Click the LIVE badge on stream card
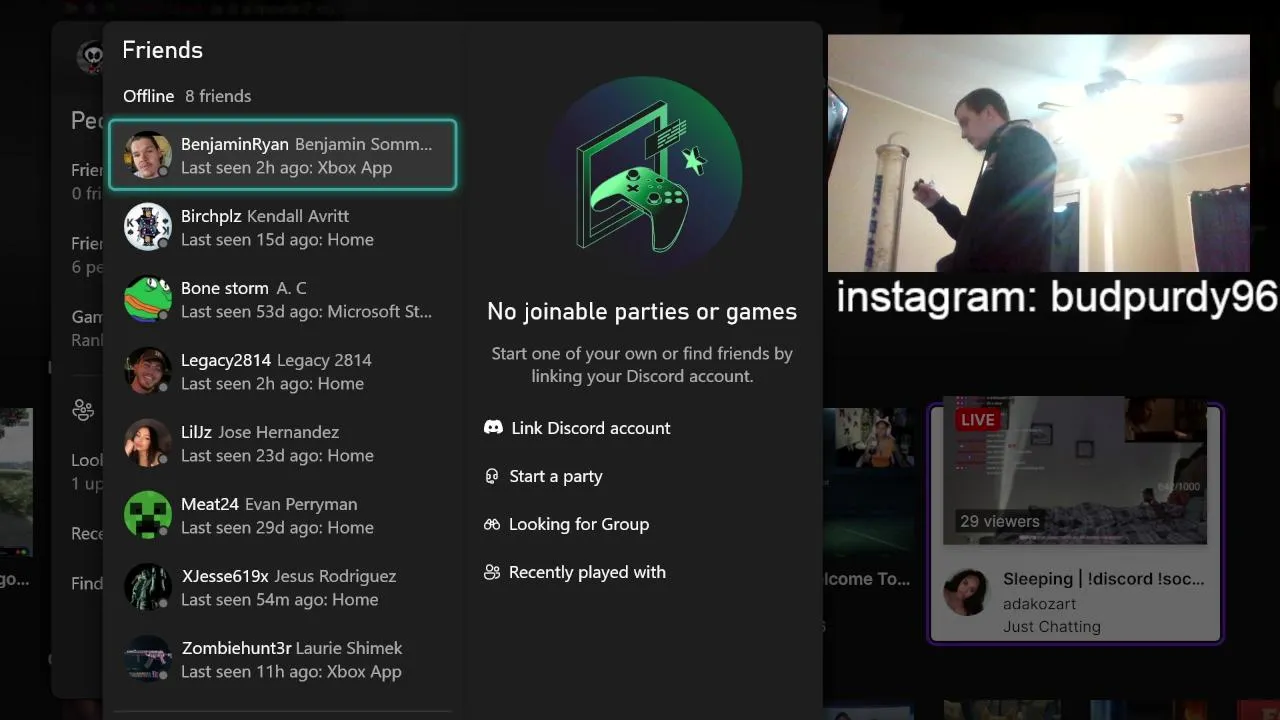This screenshot has height=720, width=1280. [977, 419]
